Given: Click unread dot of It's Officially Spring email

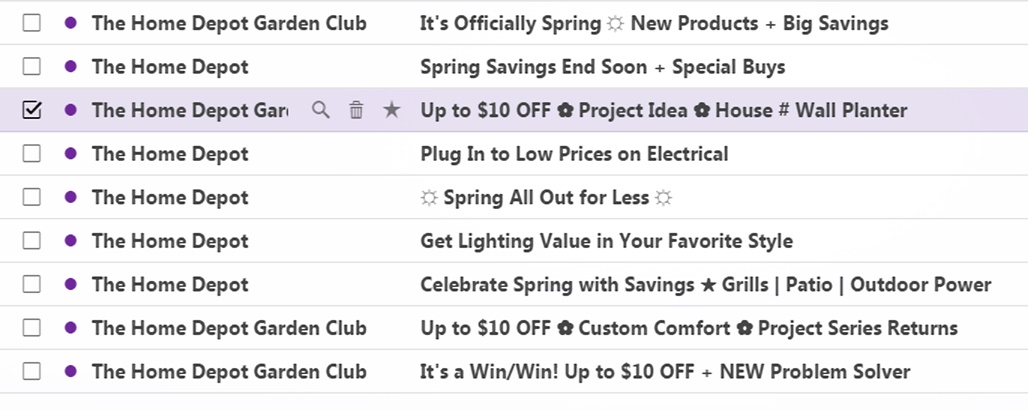Looking at the screenshot, I should 70,23.
